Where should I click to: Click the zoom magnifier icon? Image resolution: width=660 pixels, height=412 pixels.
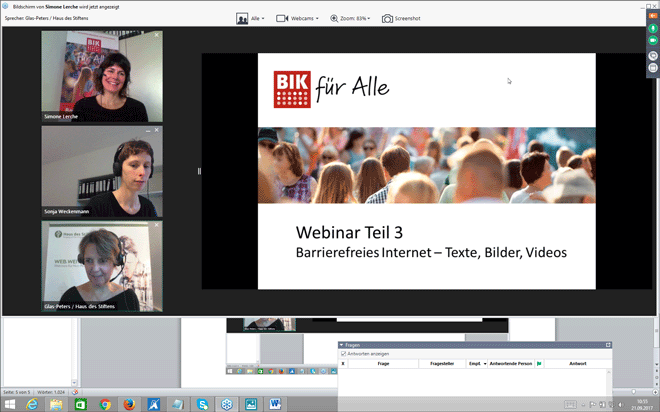(x=334, y=19)
